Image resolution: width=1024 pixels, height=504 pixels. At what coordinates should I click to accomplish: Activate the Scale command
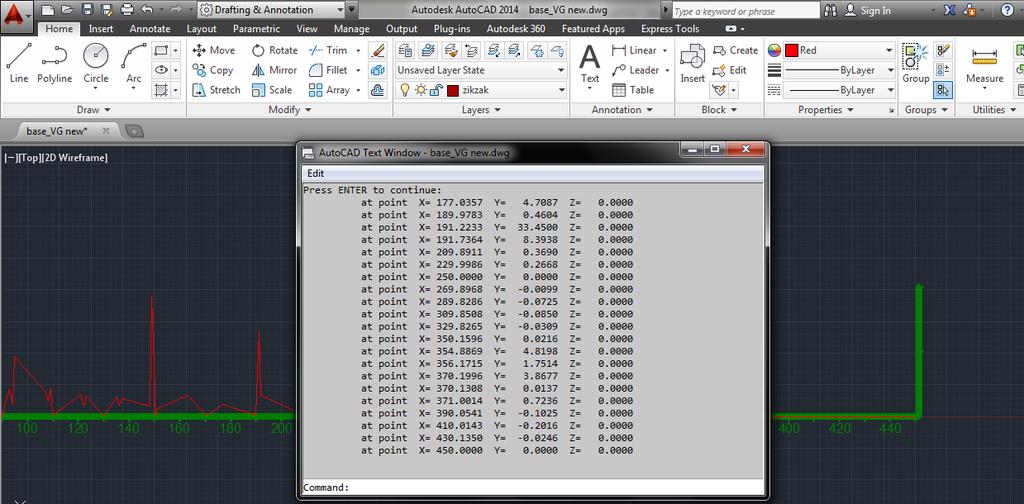pos(272,90)
